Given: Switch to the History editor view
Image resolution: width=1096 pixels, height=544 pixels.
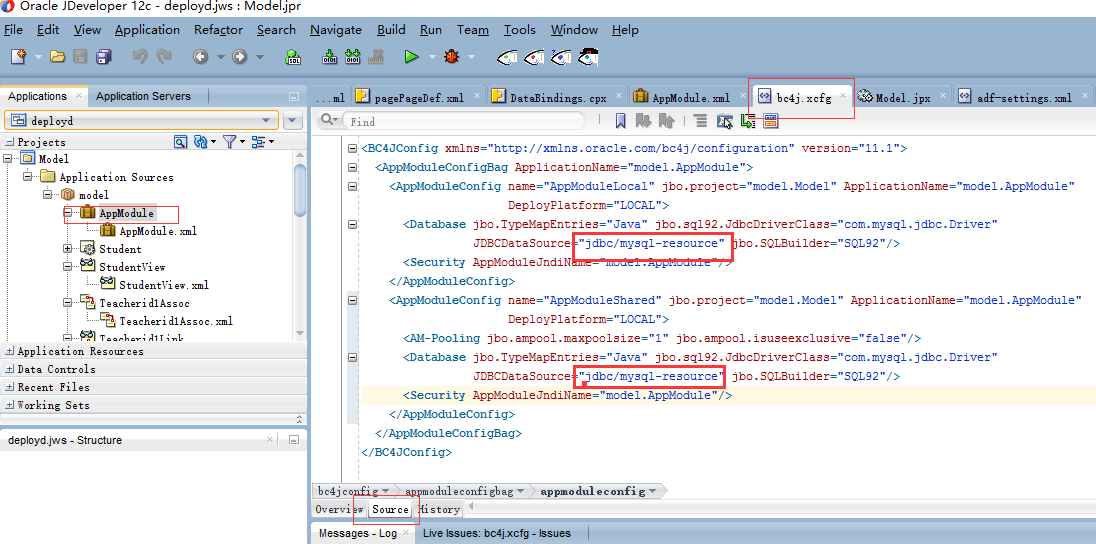Looking at the screenshot, I should [440, 509].
